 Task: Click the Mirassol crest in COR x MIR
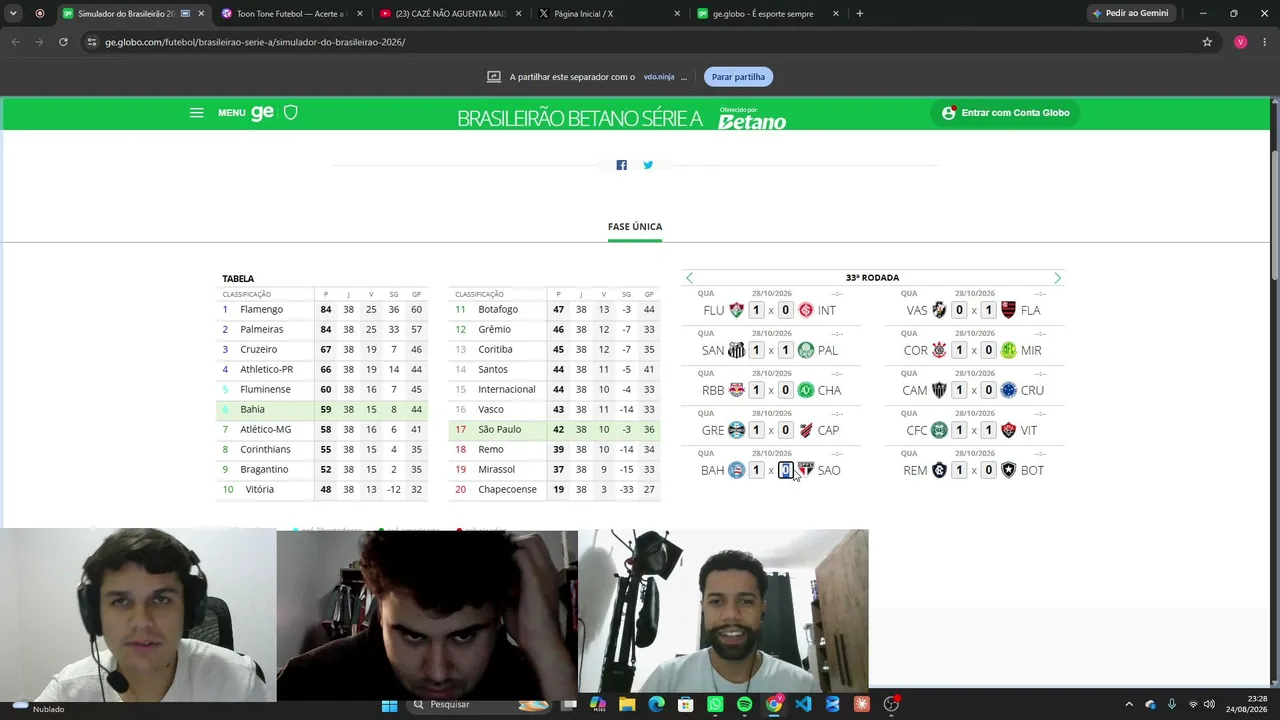point(1008,350)
